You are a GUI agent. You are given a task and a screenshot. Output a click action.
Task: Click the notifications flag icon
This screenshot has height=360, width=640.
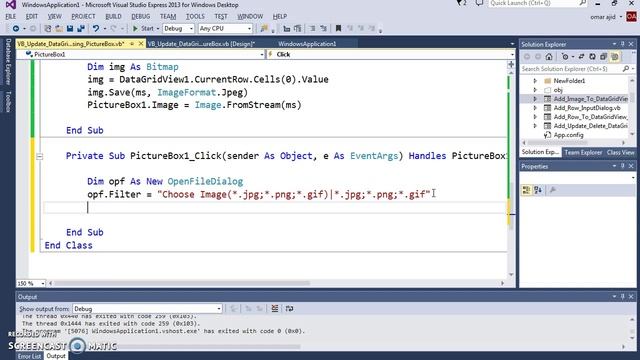(x=461, y=3)
